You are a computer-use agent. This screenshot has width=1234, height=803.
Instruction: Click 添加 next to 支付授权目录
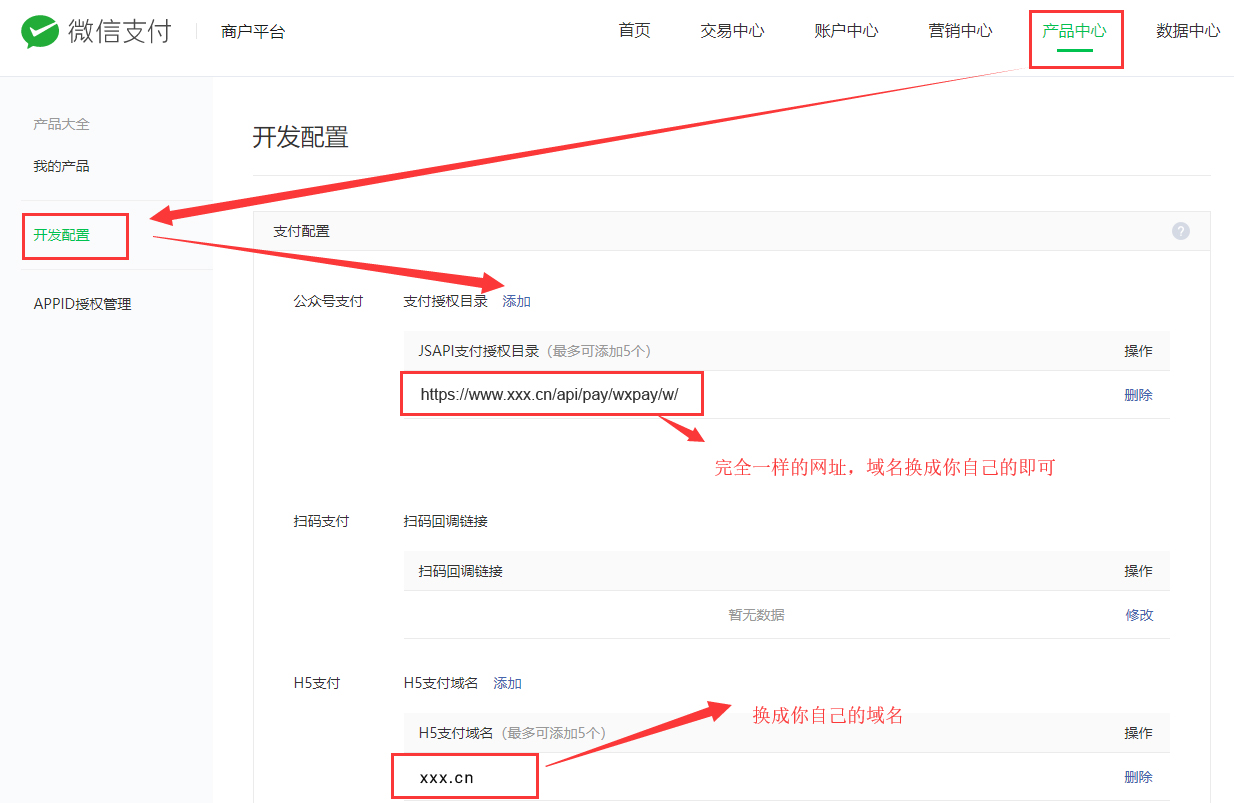516,301
